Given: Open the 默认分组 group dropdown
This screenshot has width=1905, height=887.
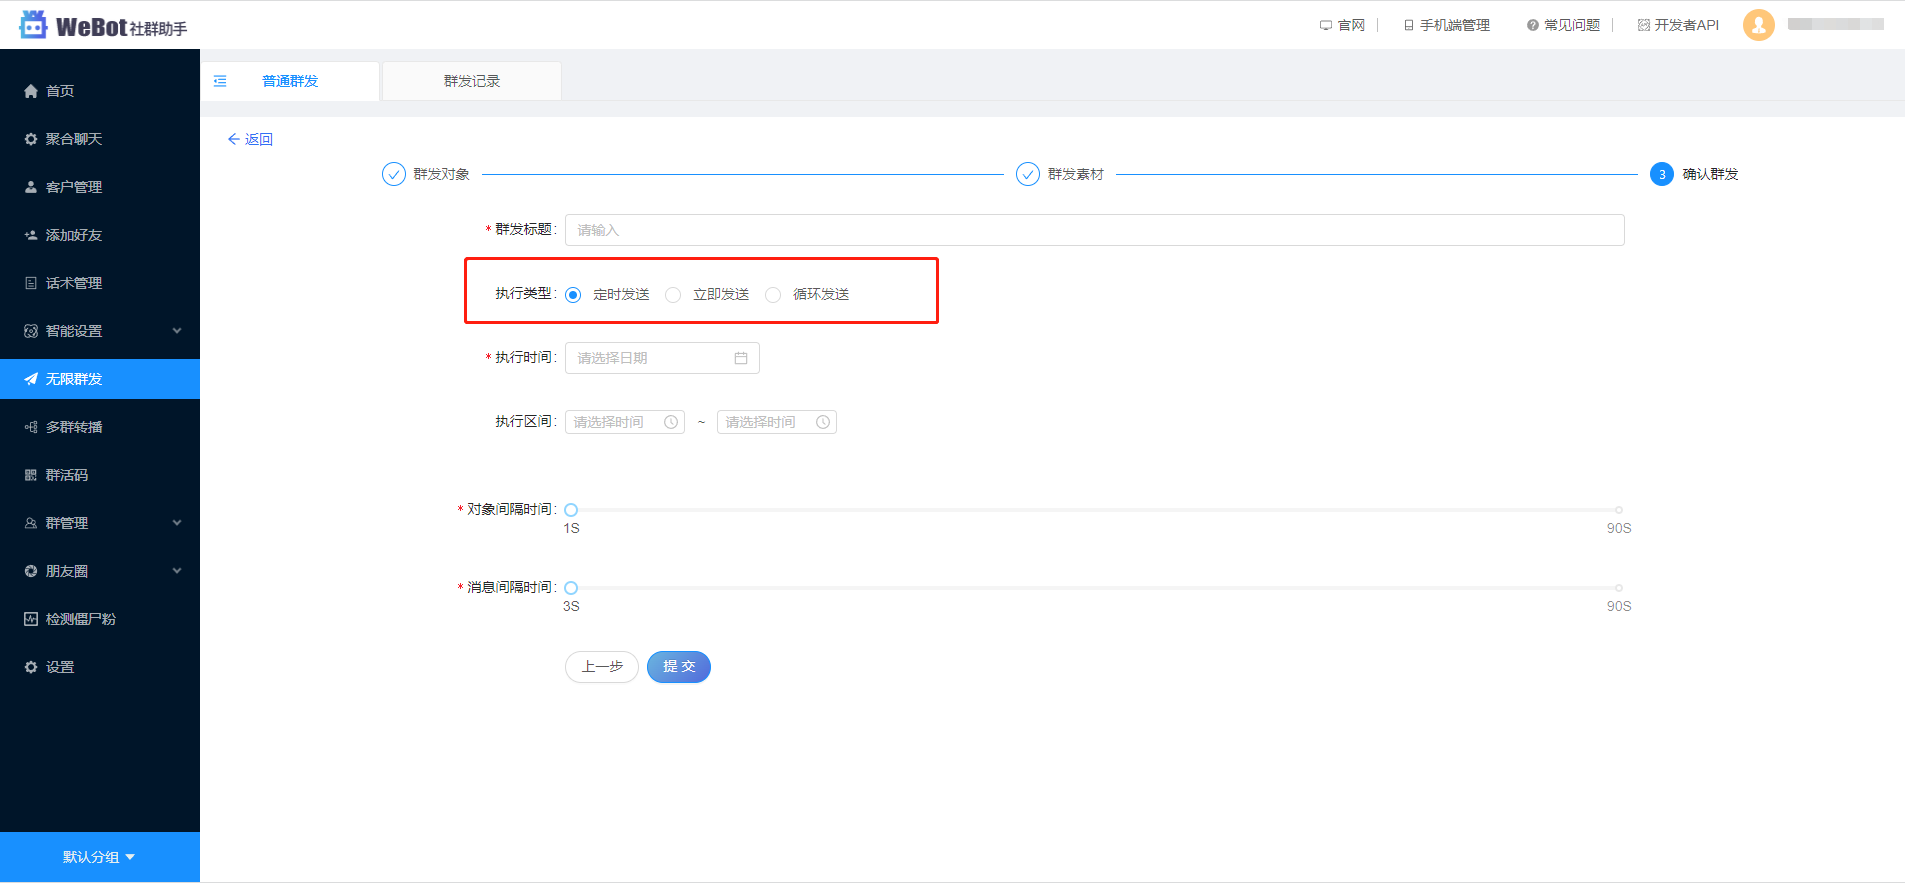Looking at the screenshot, I should (x=99, y=857).
